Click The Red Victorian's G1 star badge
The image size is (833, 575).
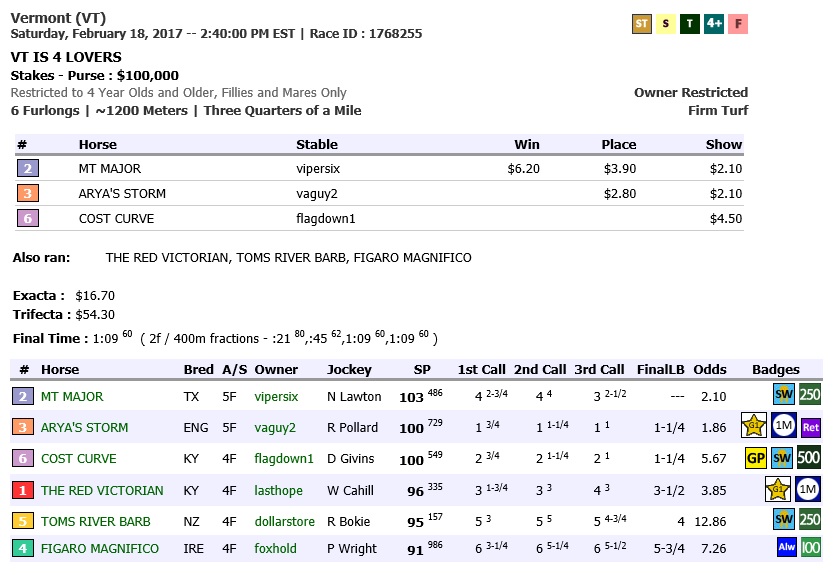778,490
